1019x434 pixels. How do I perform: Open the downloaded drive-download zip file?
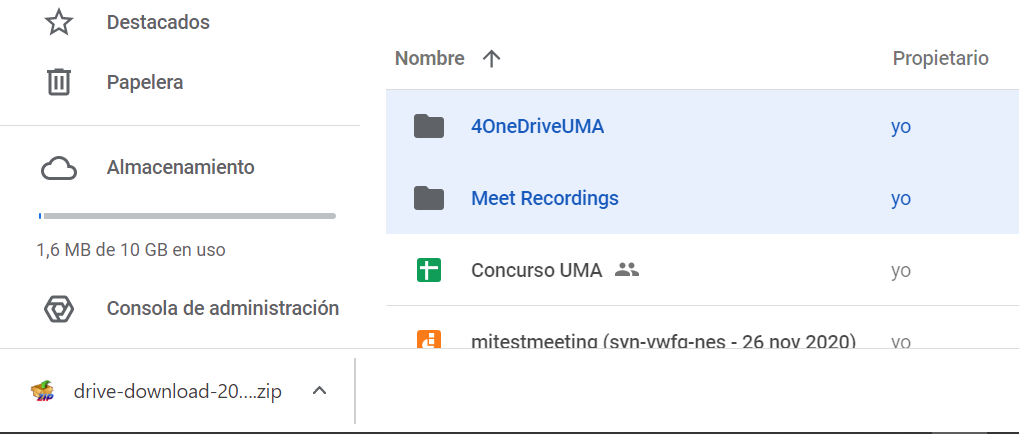click(178, 392)
